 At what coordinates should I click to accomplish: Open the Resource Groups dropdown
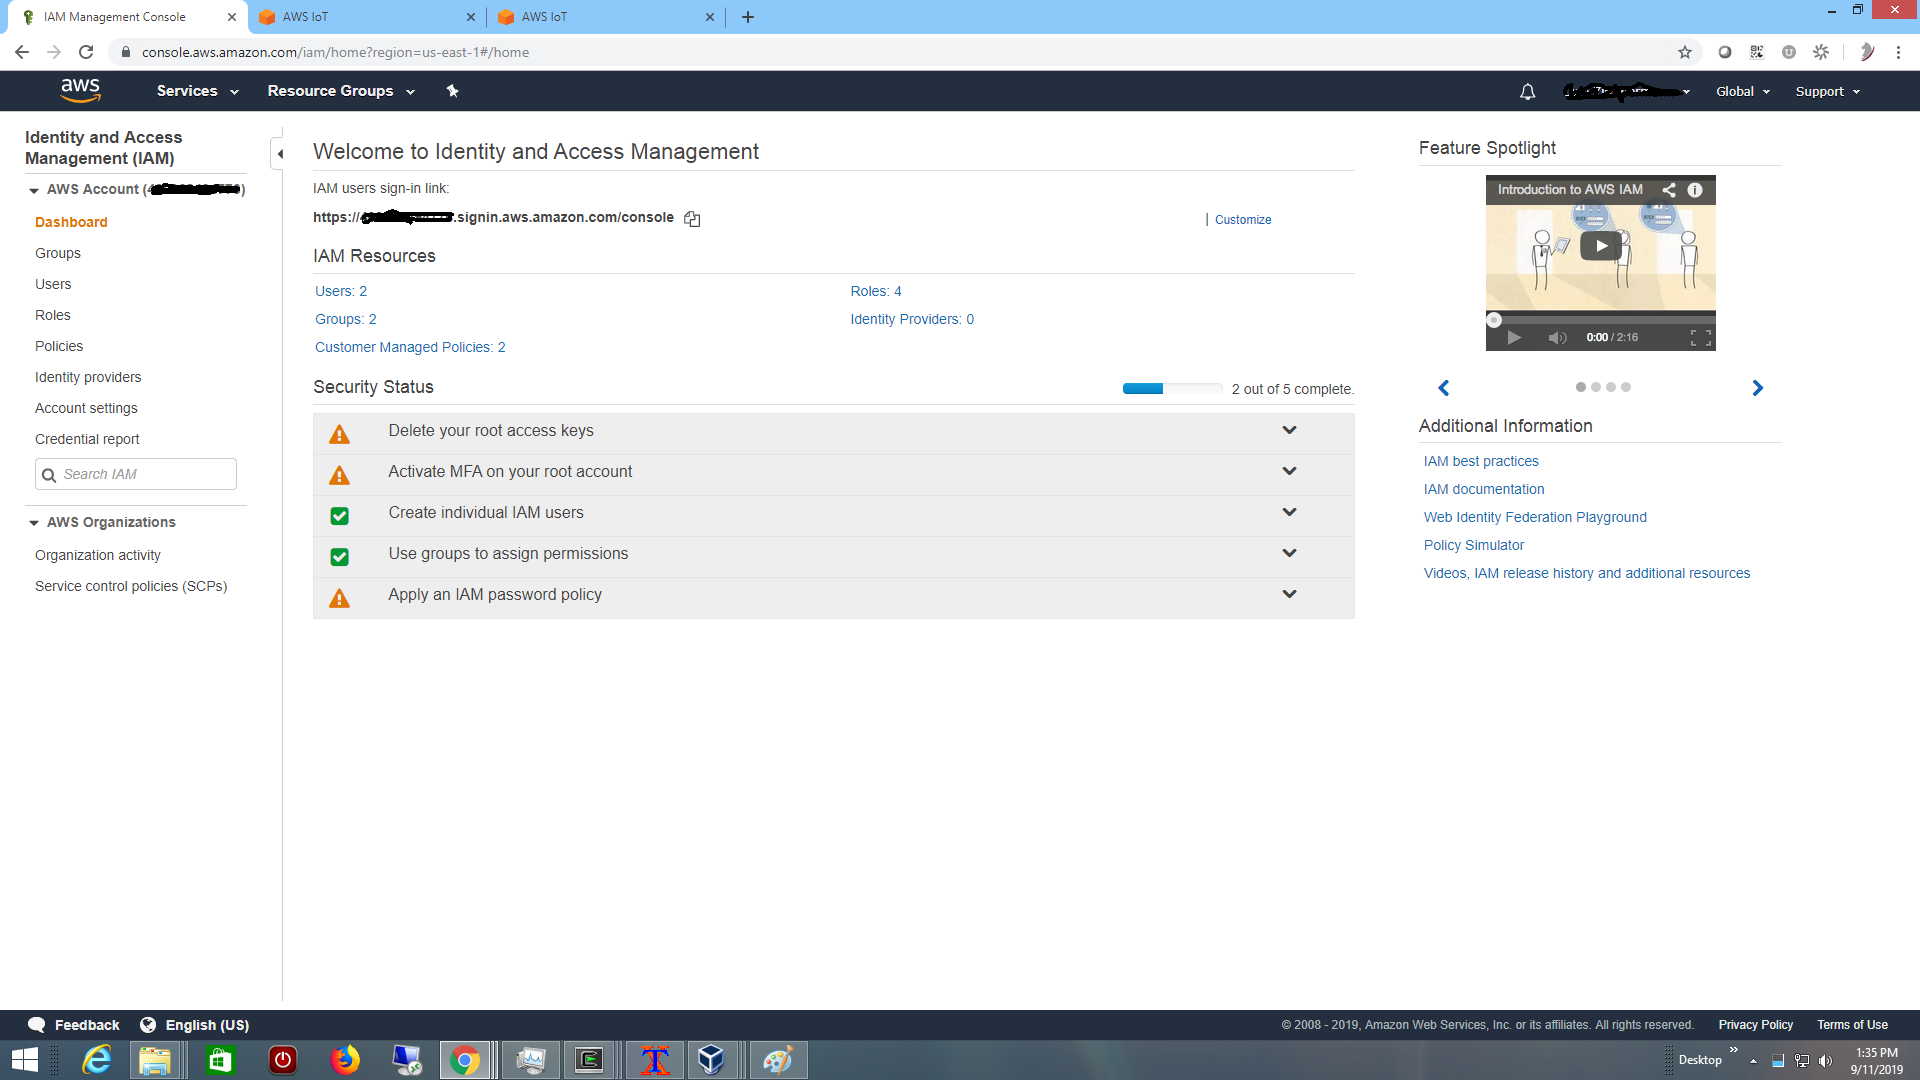(341, 91)
